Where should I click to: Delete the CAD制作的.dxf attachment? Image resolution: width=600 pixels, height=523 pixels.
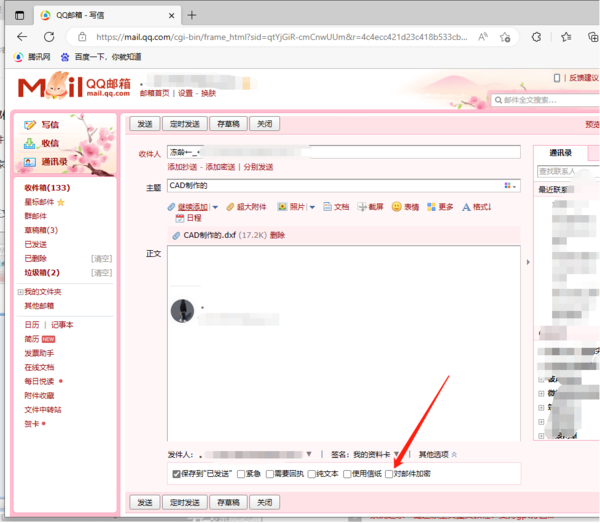pos(277,235)
